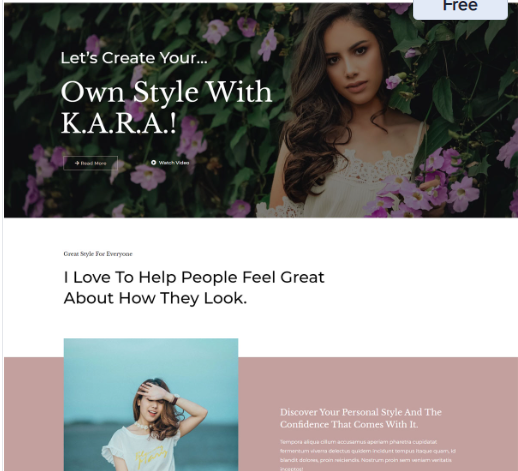Select the Free badge label
This screenshot has height=471, width=518.
tap(460, 7)
